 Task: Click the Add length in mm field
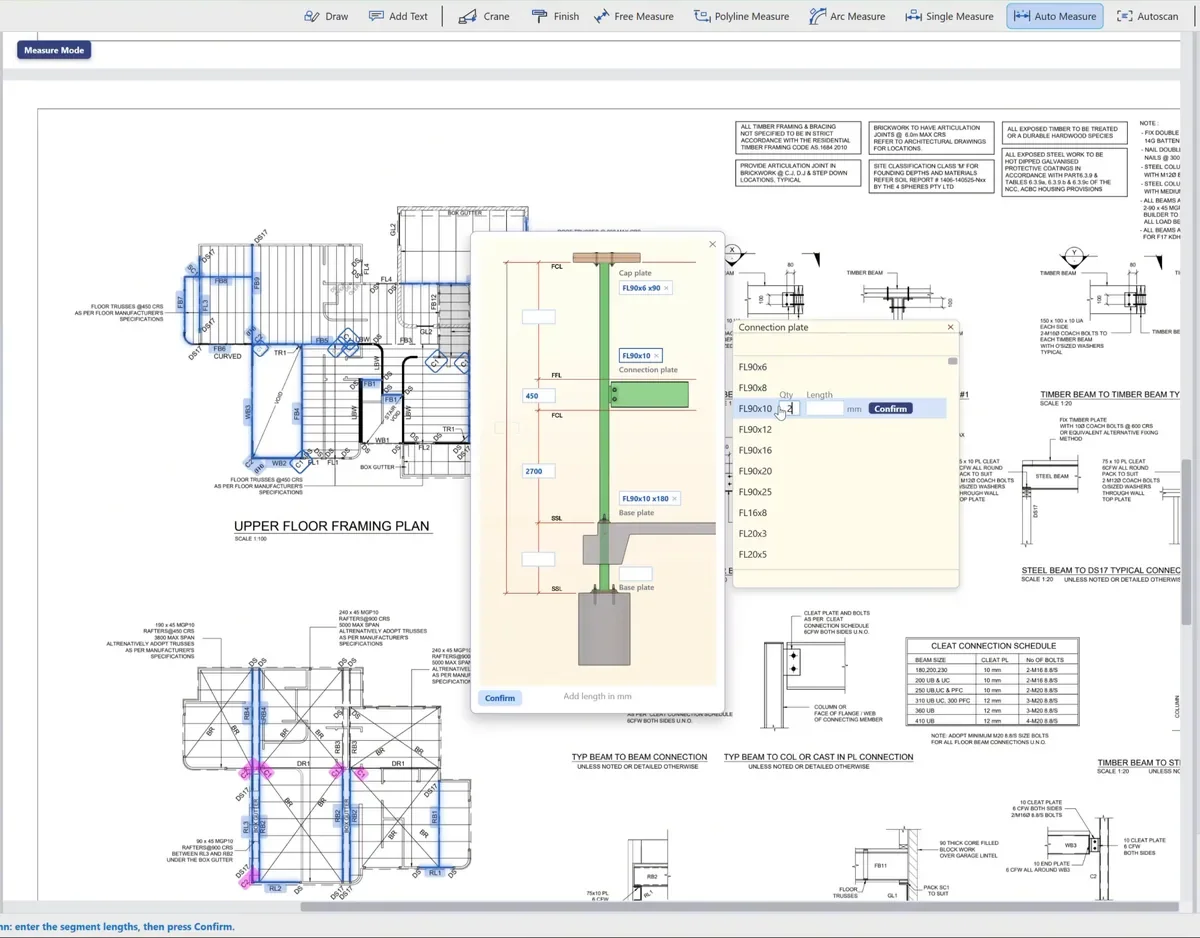tap(597, 696)
